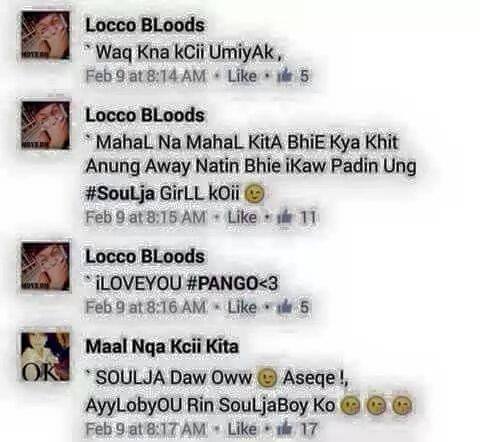Like the 'Waq Kna kCii UmiyAk' comment
The image size is (480, 442).
point(242,76)
